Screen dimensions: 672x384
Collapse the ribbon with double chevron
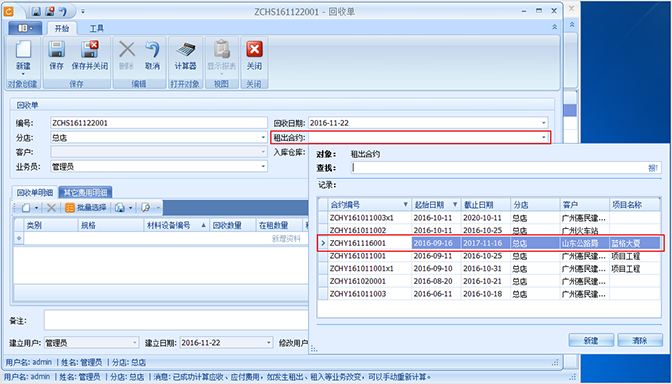555,27
